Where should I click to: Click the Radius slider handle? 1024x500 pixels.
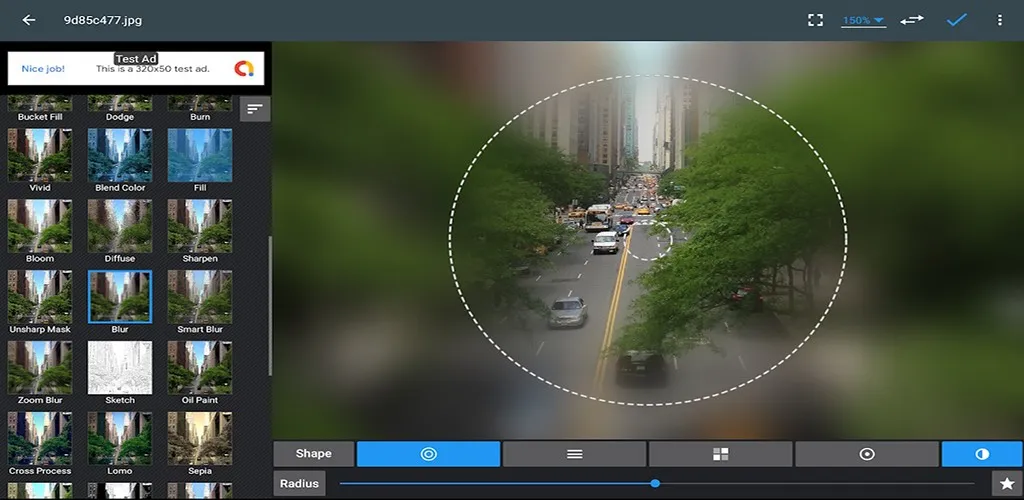655,484
